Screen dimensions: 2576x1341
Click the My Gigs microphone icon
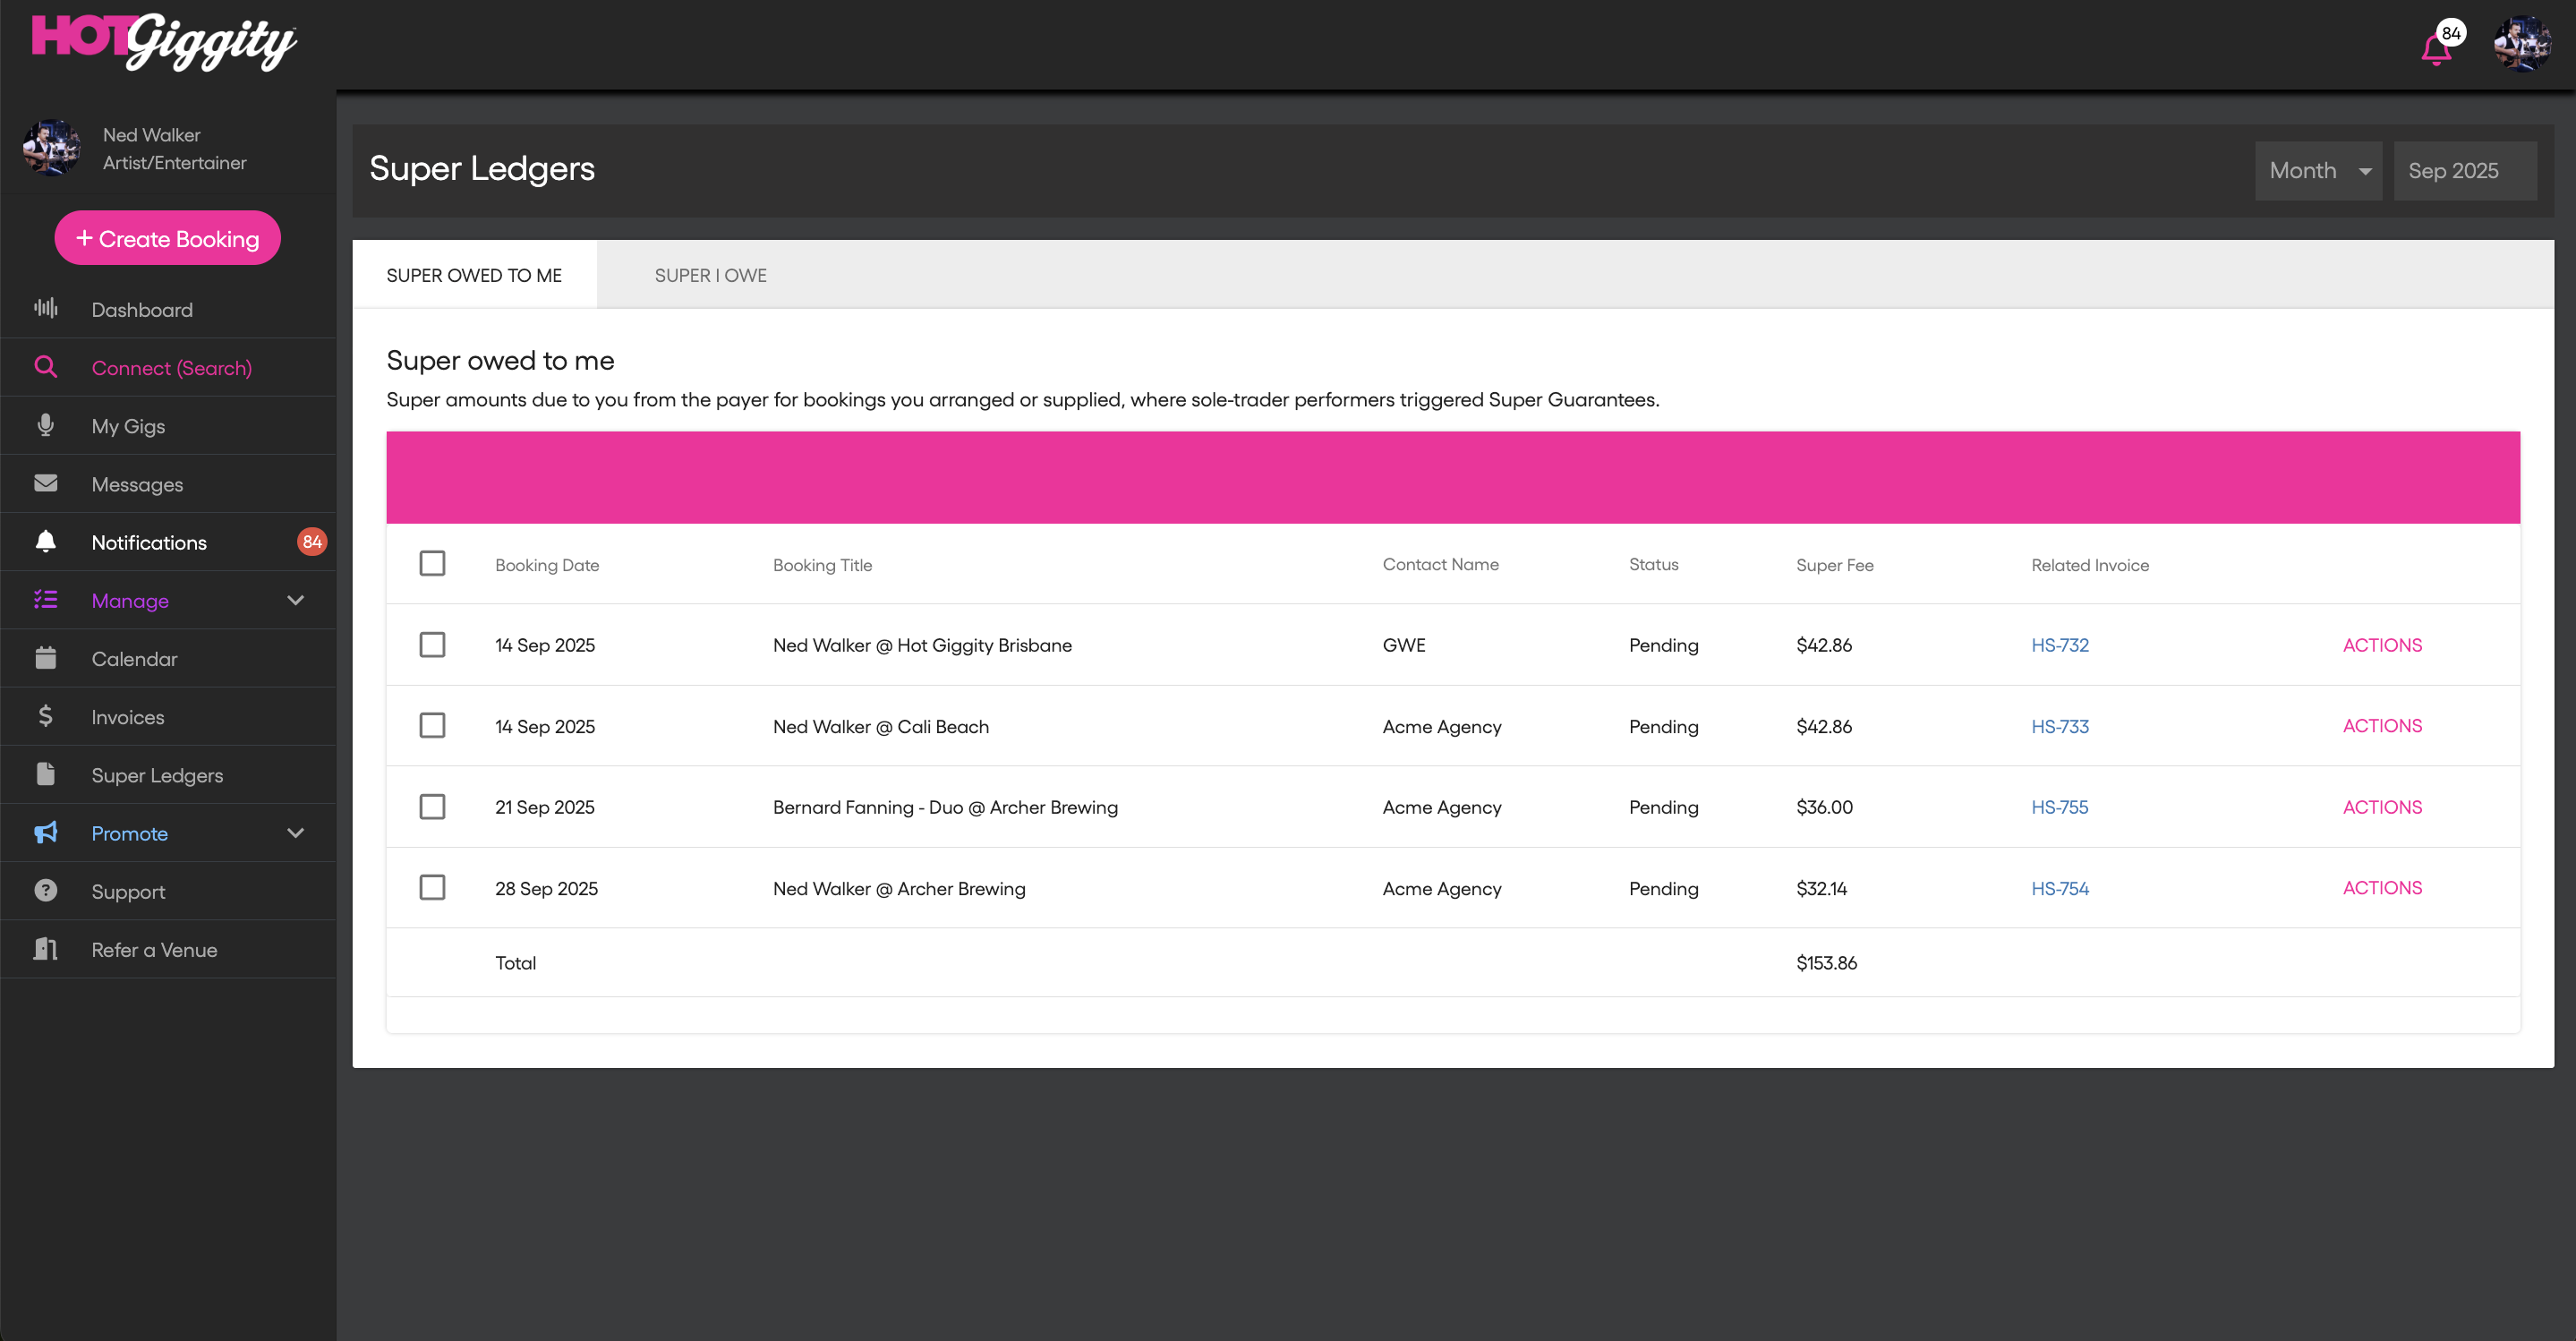click(46, 425)
